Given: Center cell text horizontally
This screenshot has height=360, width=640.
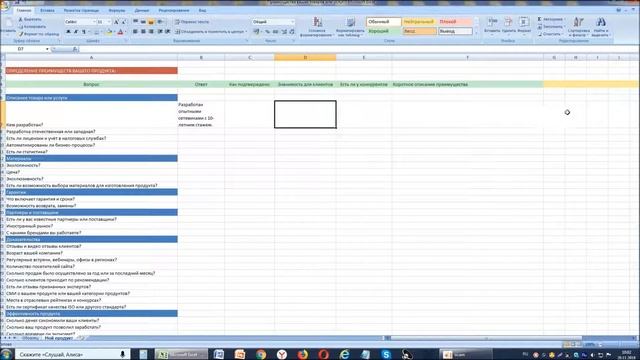Looking at the screenshot, I should coord(143,31).
